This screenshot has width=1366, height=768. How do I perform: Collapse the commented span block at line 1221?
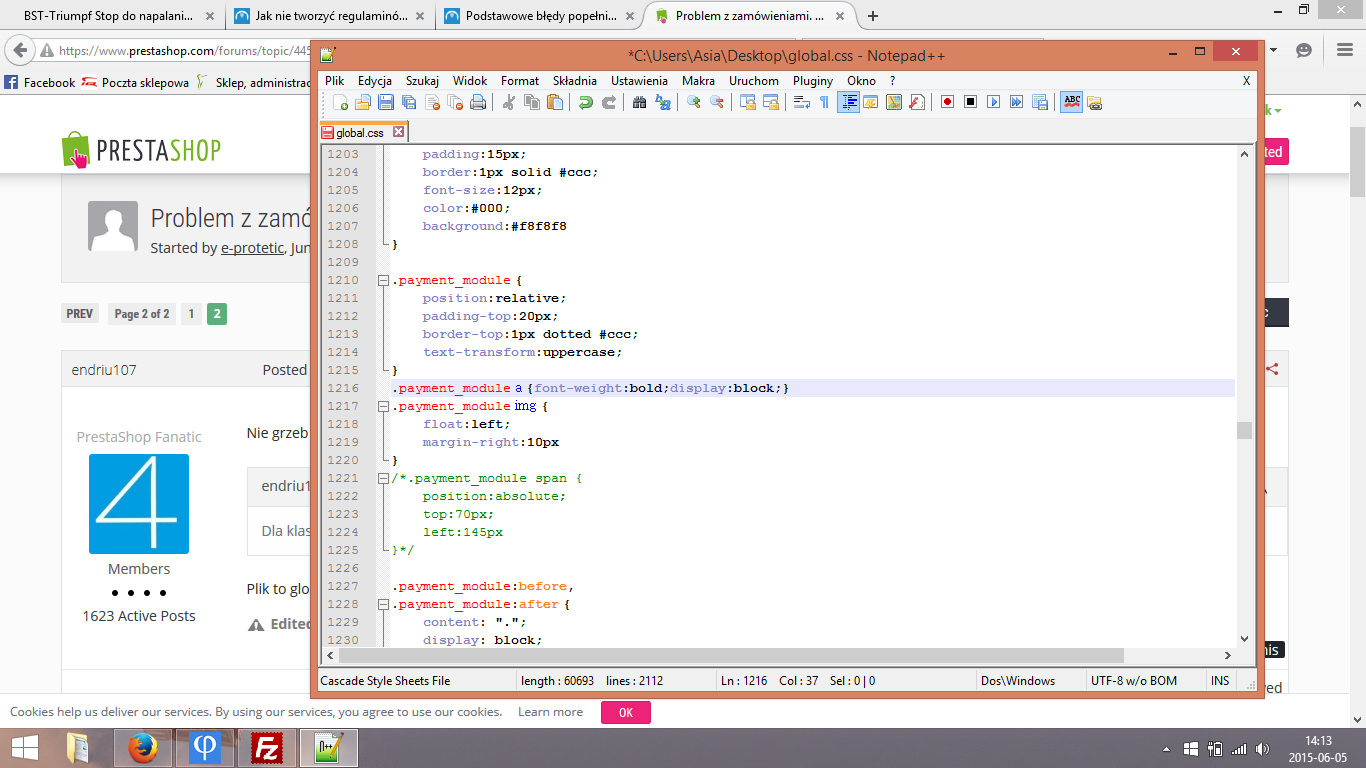[x=383, y=479]
